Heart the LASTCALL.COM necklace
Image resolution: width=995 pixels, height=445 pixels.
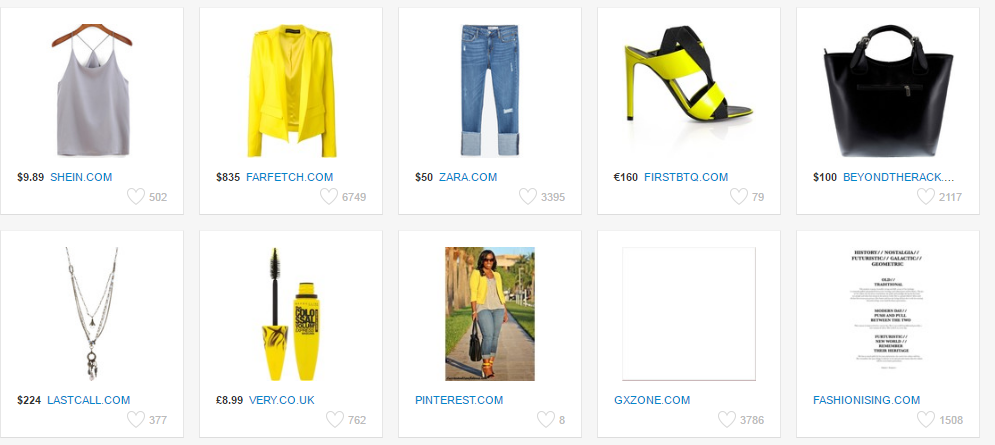click(x=136, y=419)
